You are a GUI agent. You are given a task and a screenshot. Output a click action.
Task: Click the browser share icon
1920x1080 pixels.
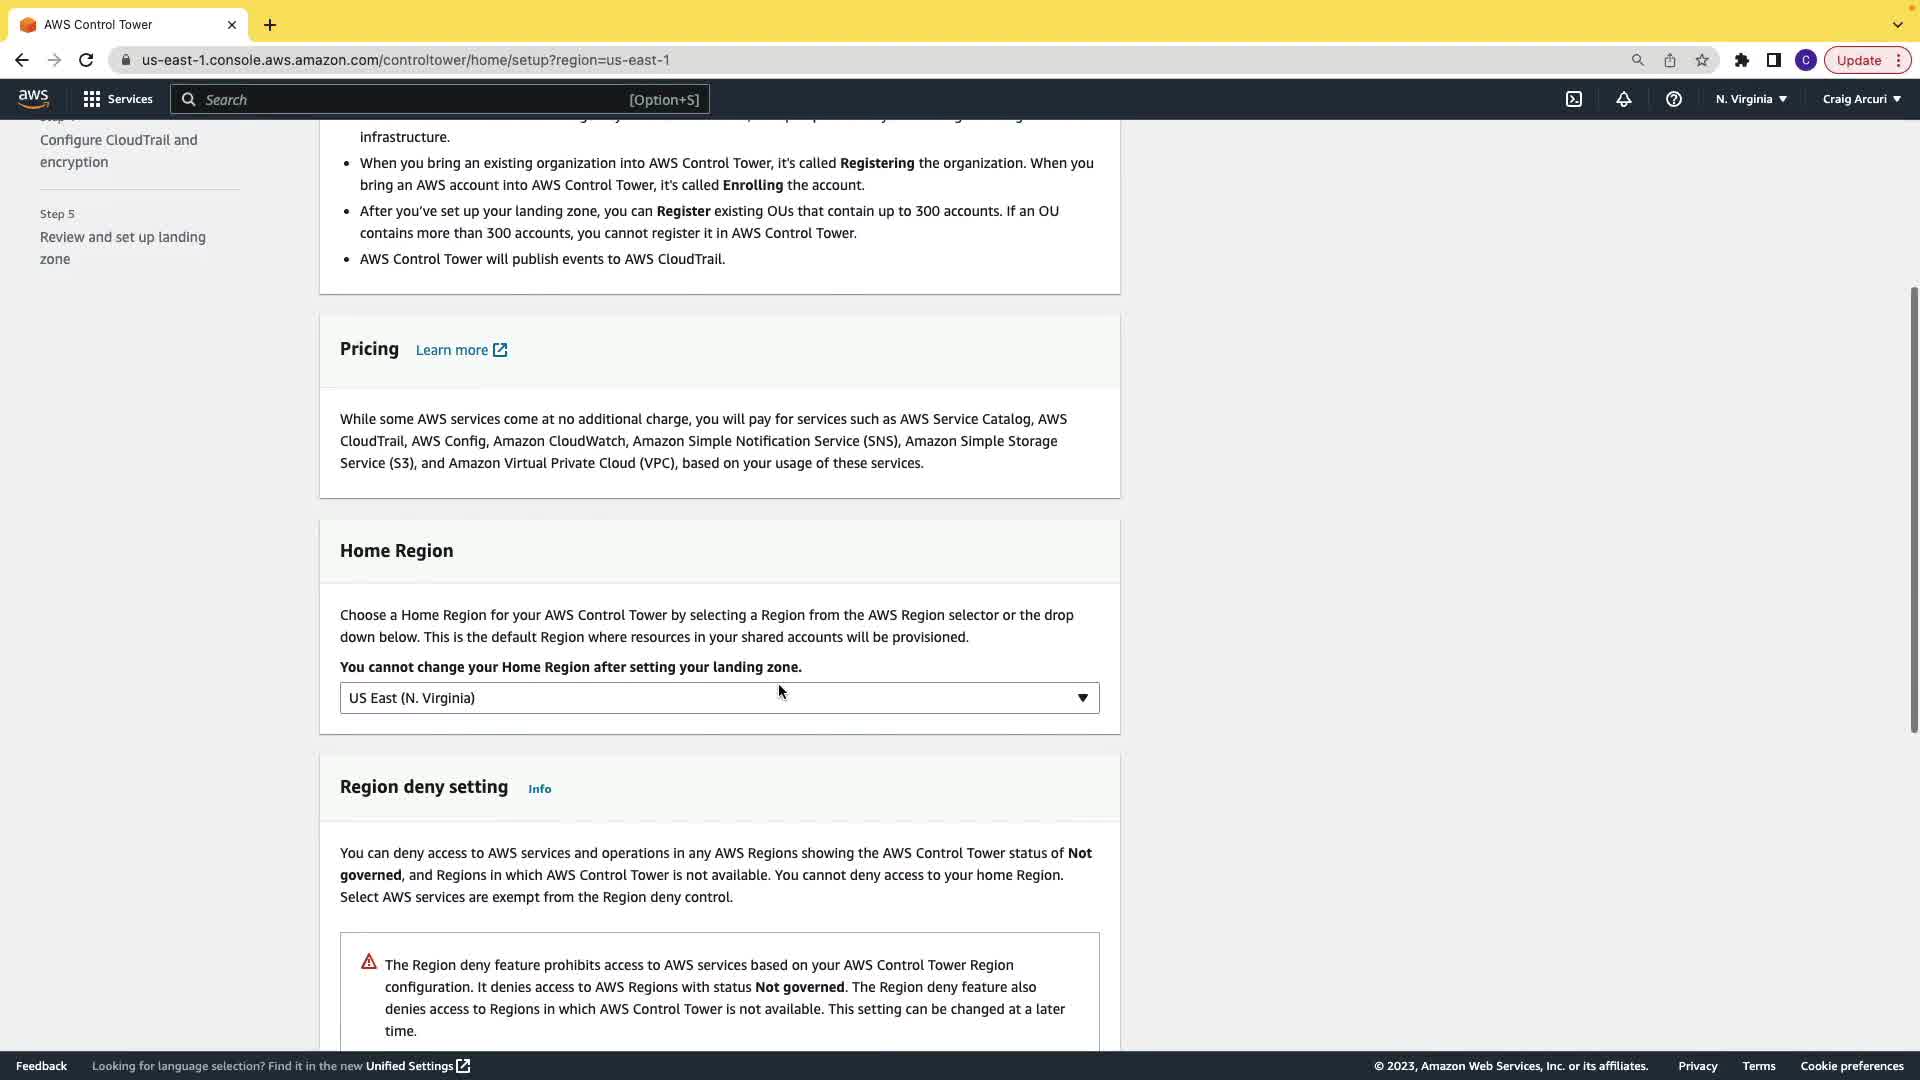[x=1670, y=60]
